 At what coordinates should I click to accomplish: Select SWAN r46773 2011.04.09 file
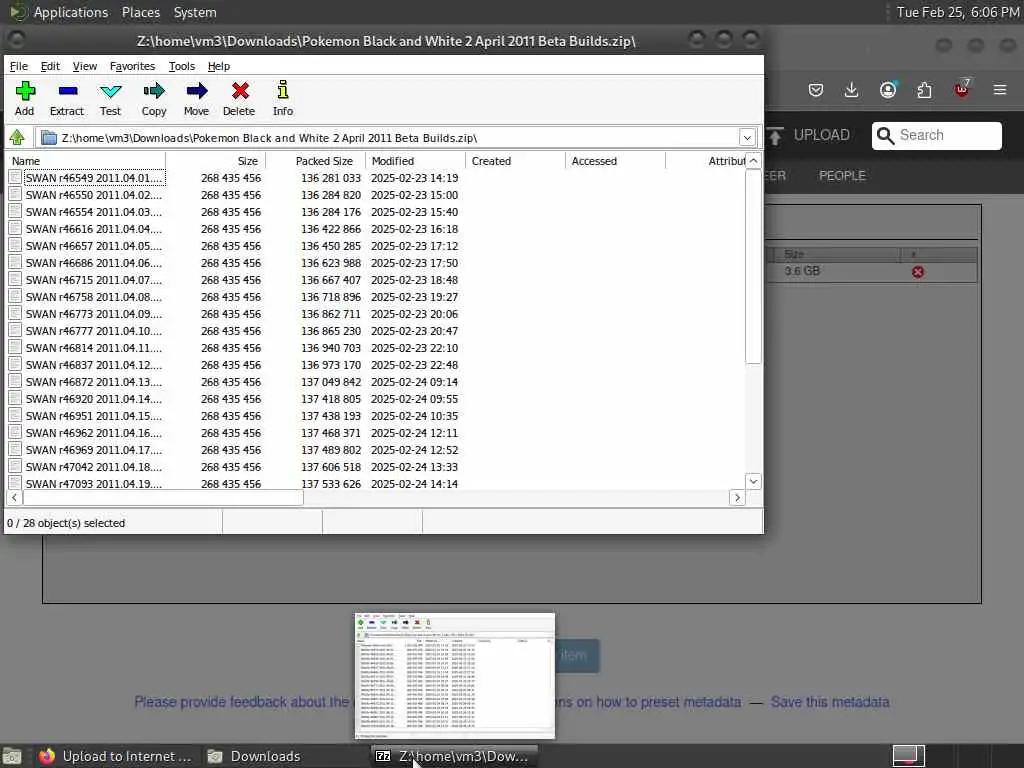pos(93,313)
